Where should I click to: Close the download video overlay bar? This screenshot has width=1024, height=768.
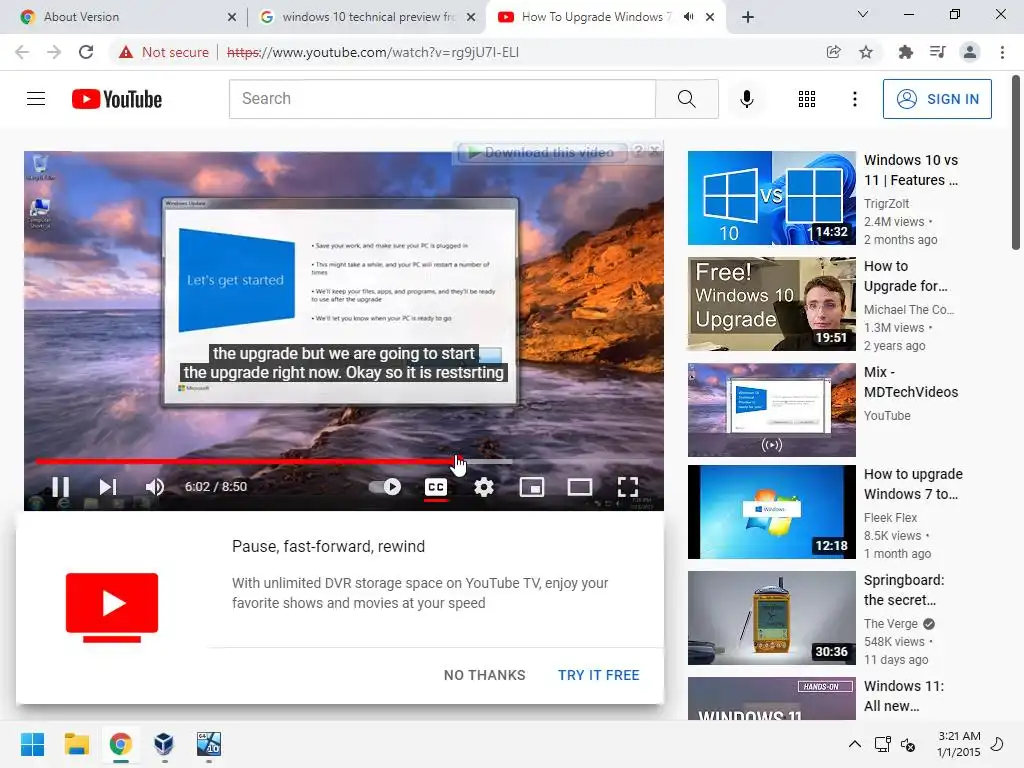[654, 151]
